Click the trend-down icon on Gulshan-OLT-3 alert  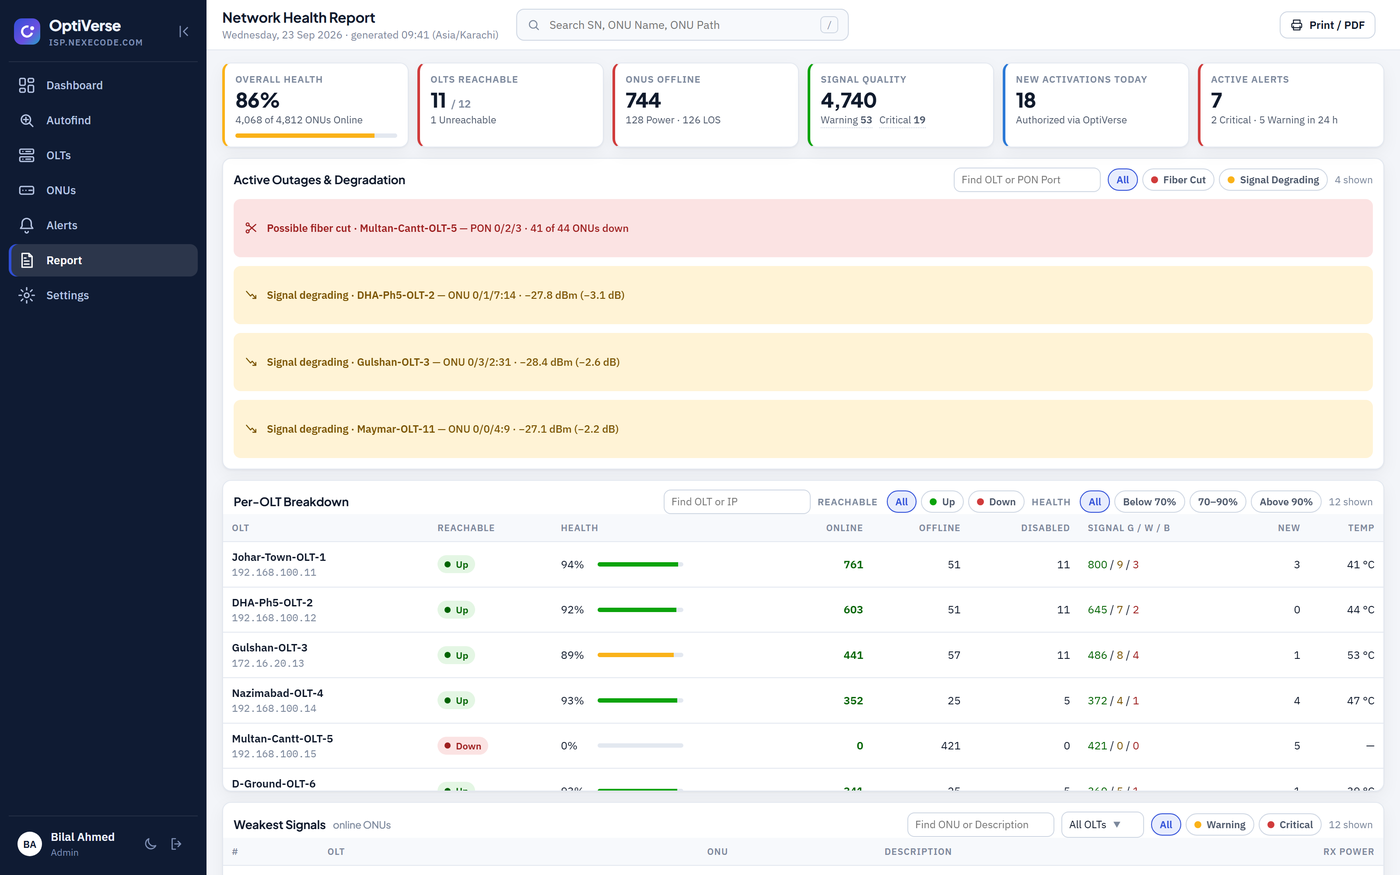(251, 362)
